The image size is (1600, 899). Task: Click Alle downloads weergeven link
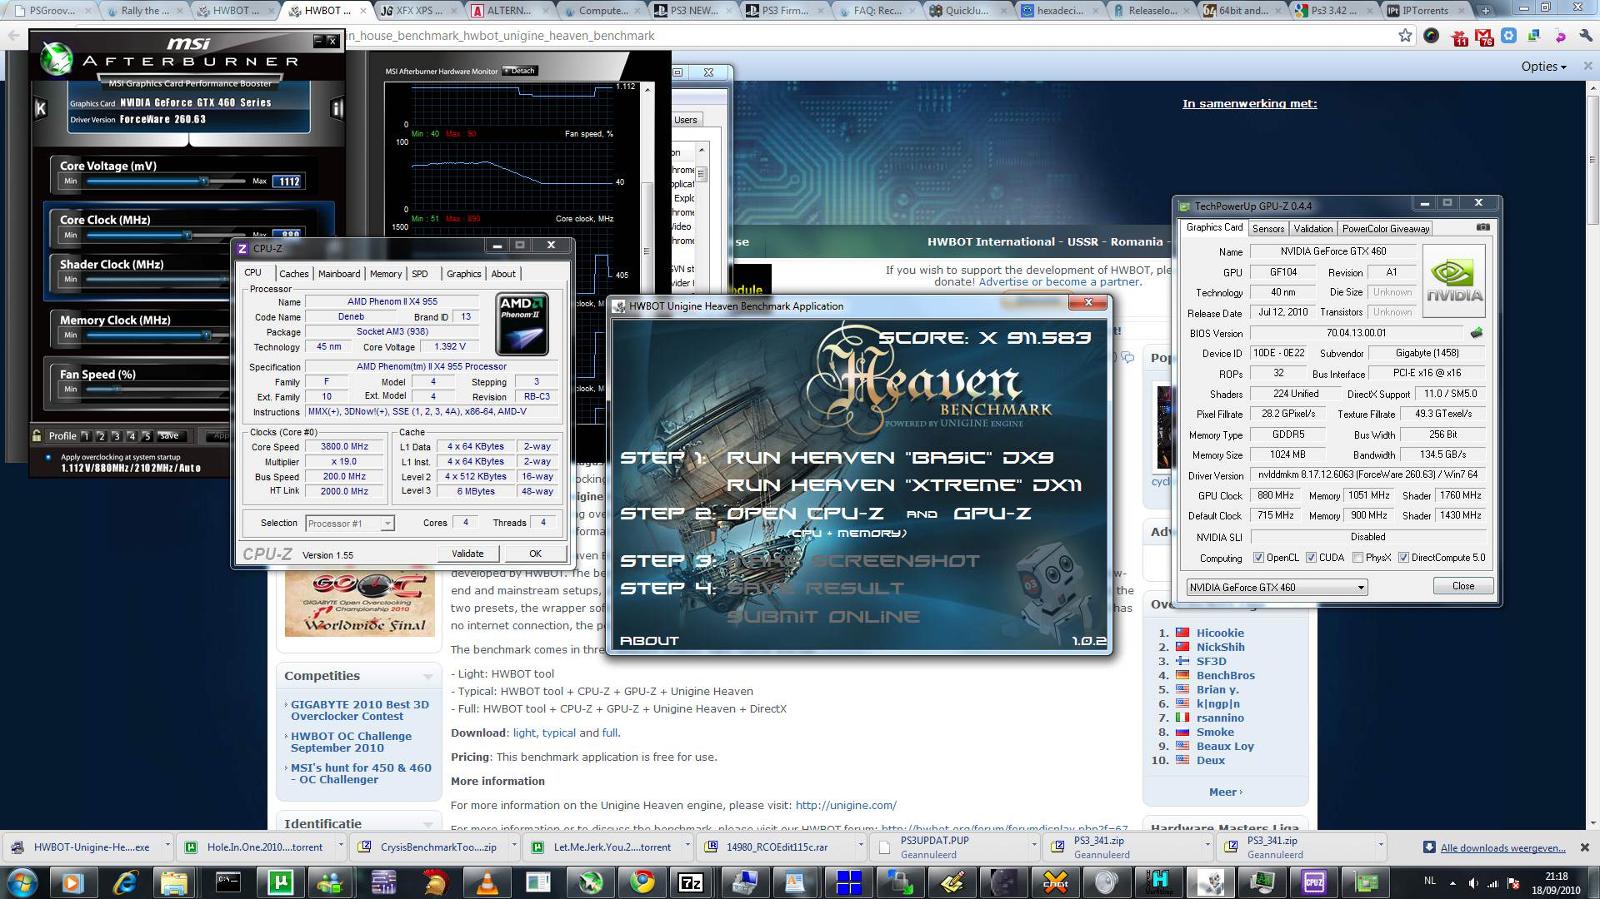(x=1503, y=848)
